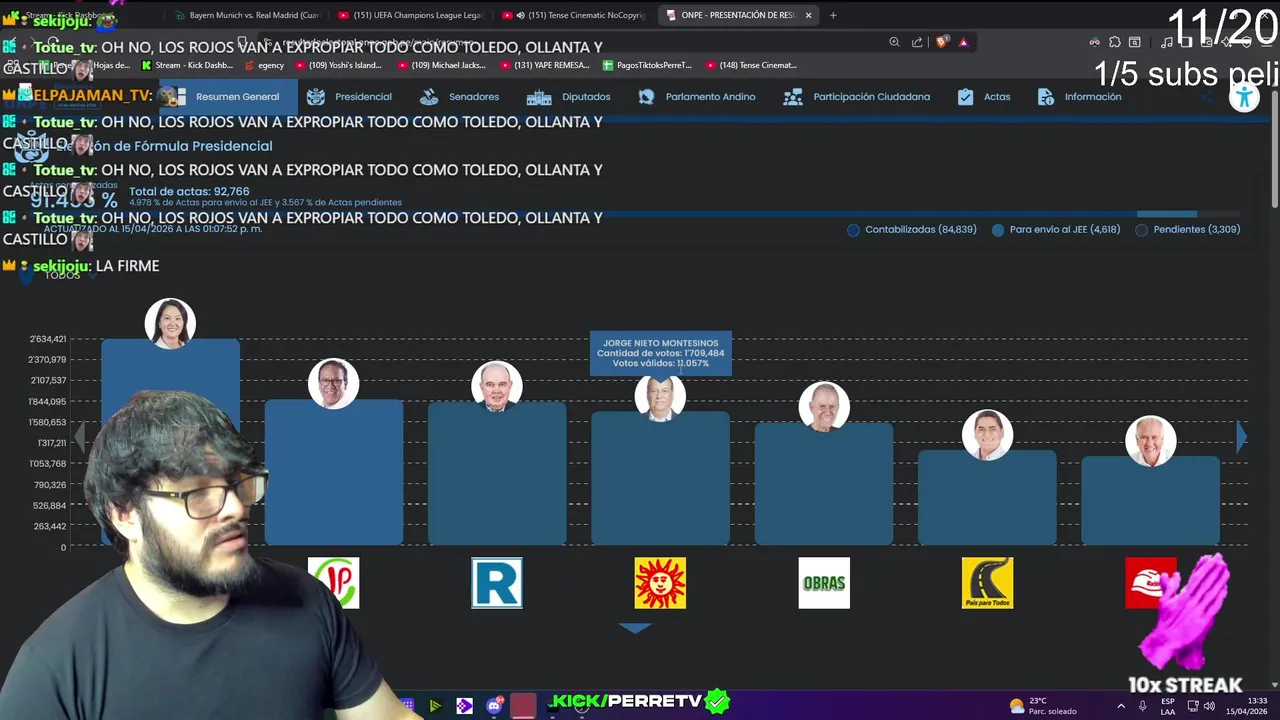Click the Presidencial sash icon
1280x720 pixels.
coord(316,97)
